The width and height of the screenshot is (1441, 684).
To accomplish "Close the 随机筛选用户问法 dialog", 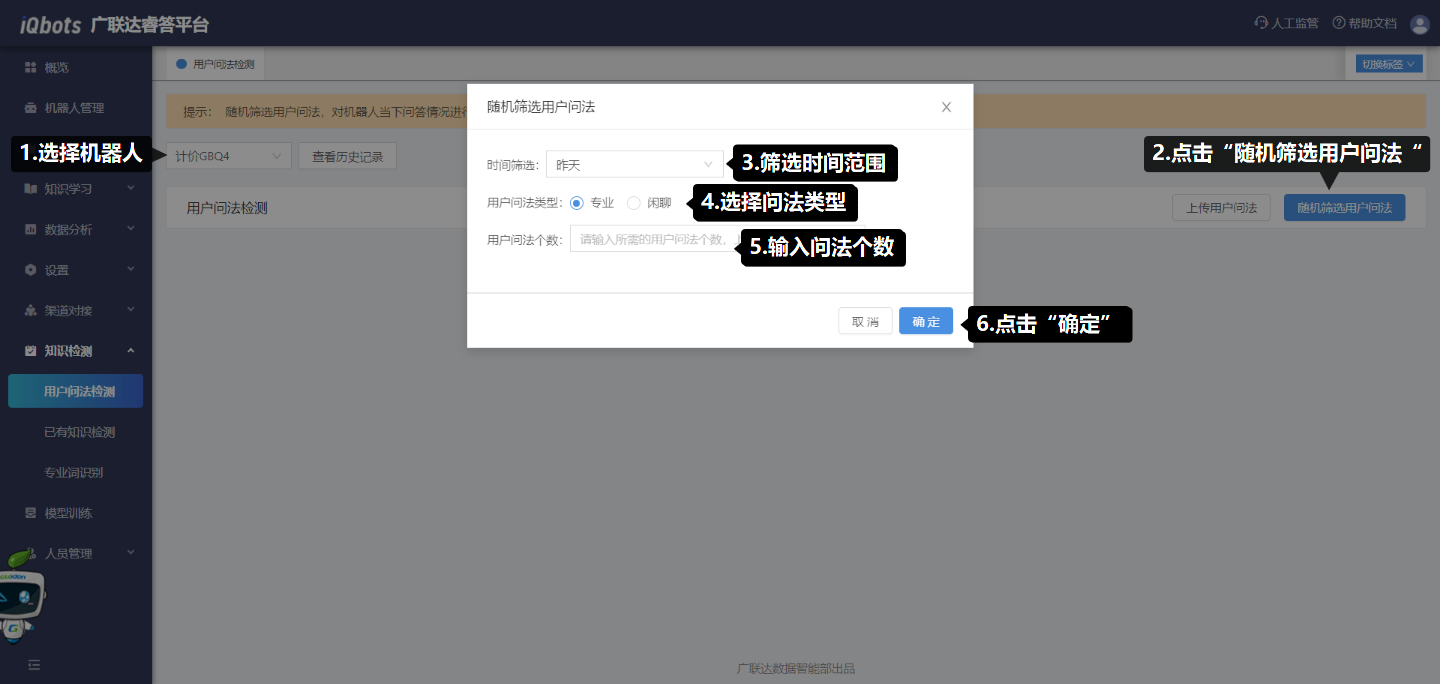I will (x=946, y=107).
